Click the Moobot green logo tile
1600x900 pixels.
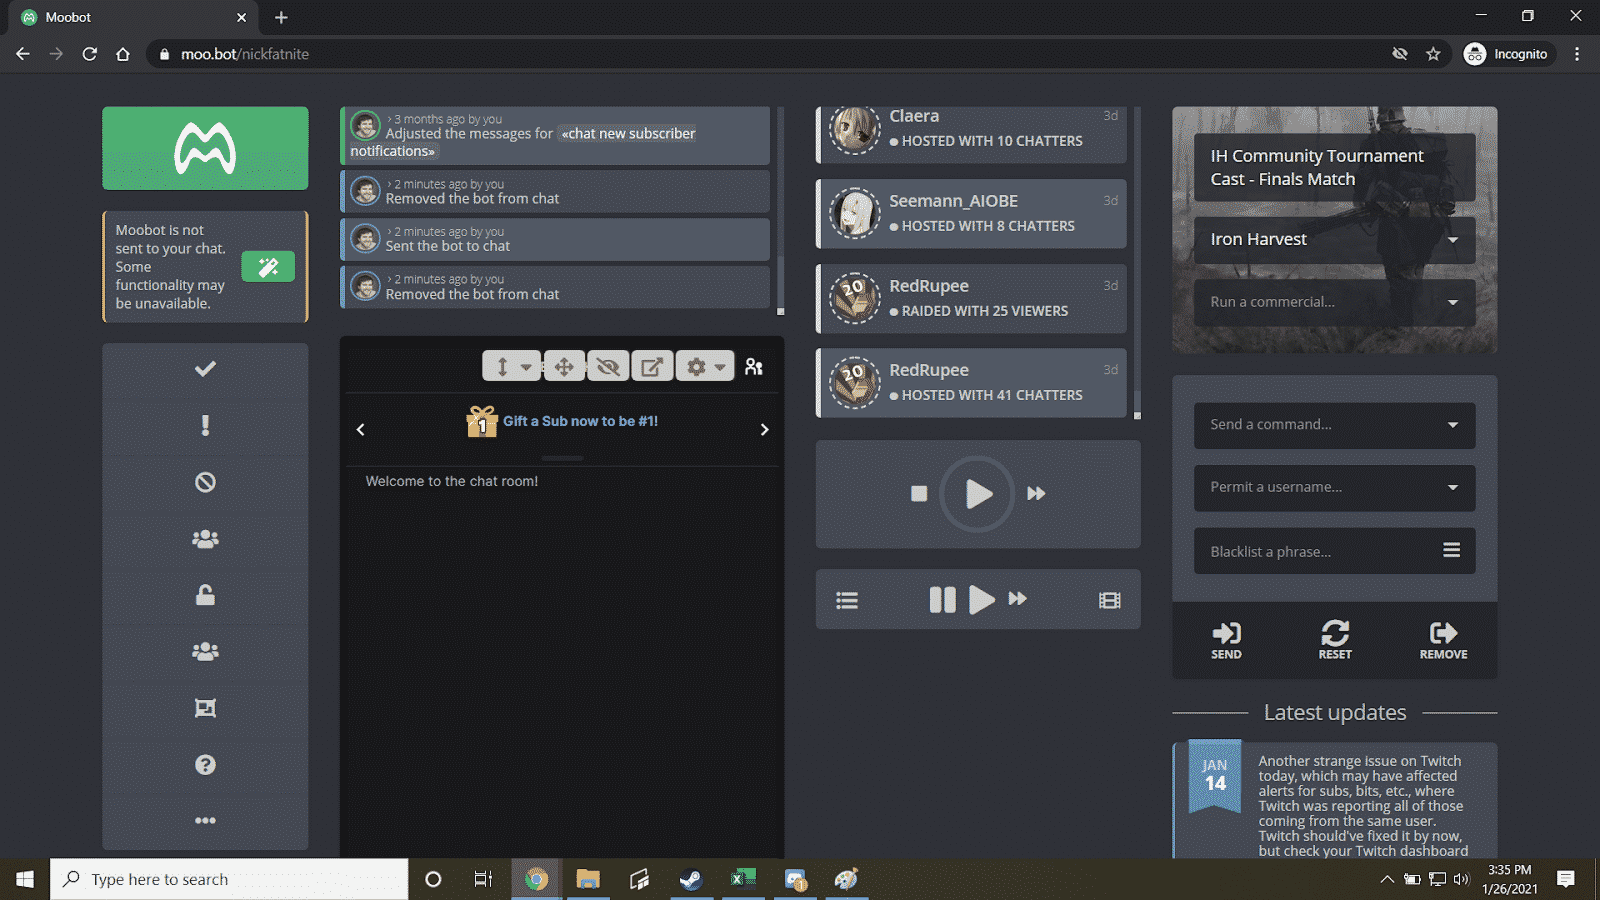[205, 148]
